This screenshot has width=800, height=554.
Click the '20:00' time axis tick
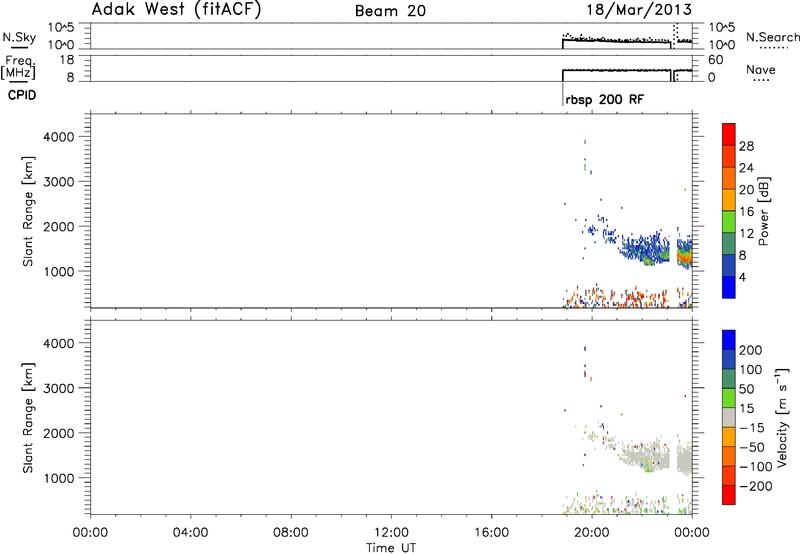[x=592, y=533]
